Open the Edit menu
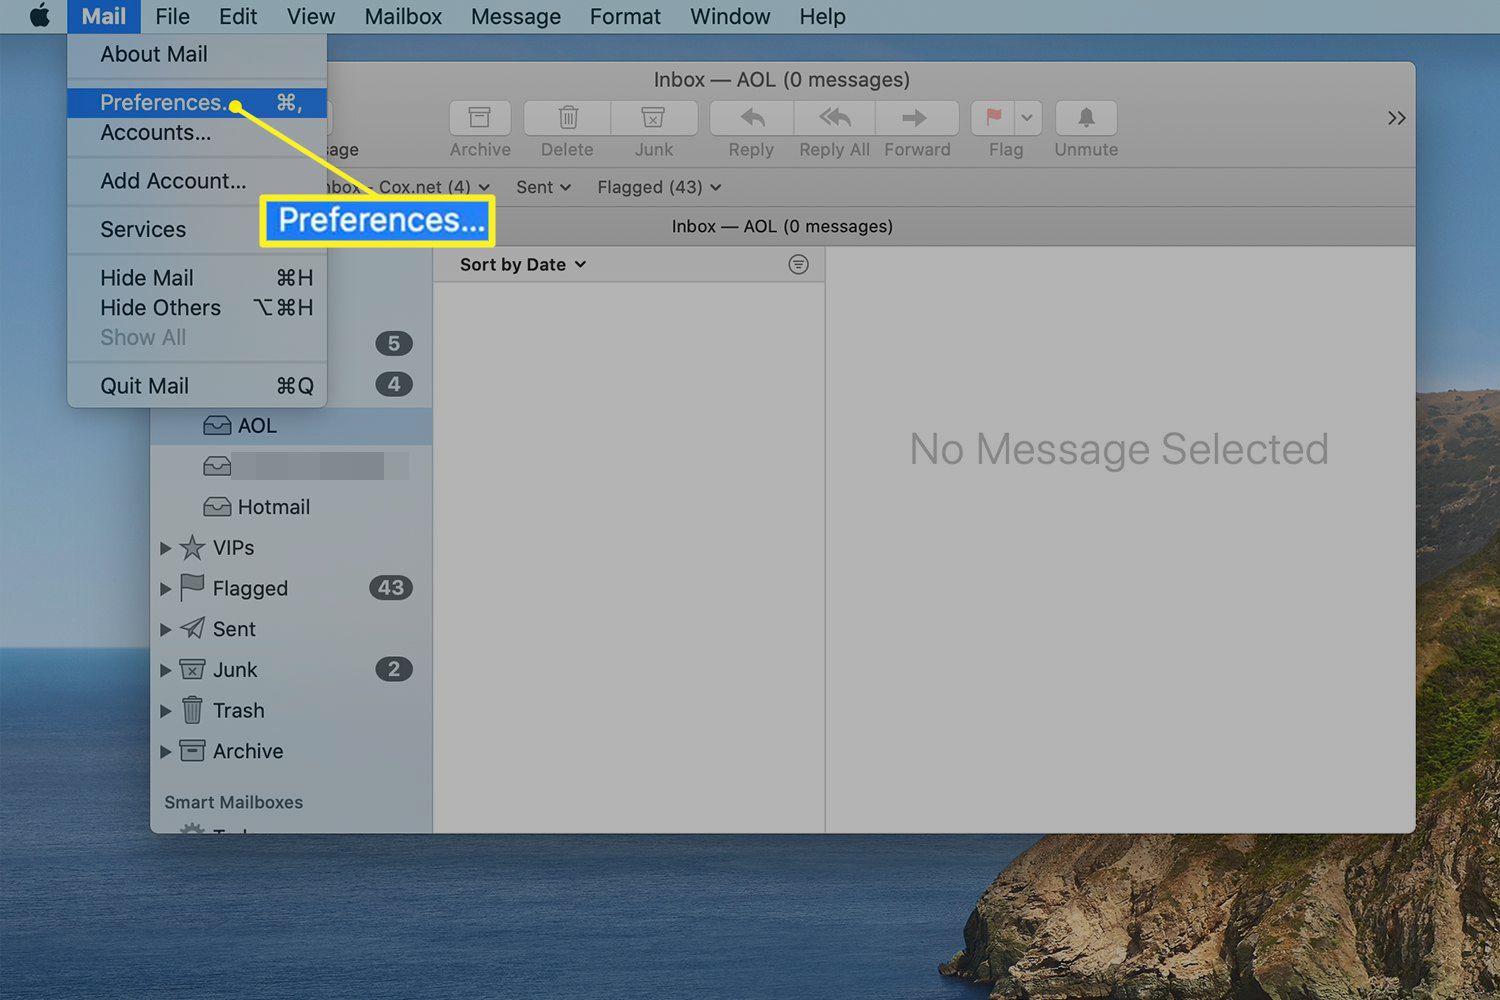 tap(238, 16)
